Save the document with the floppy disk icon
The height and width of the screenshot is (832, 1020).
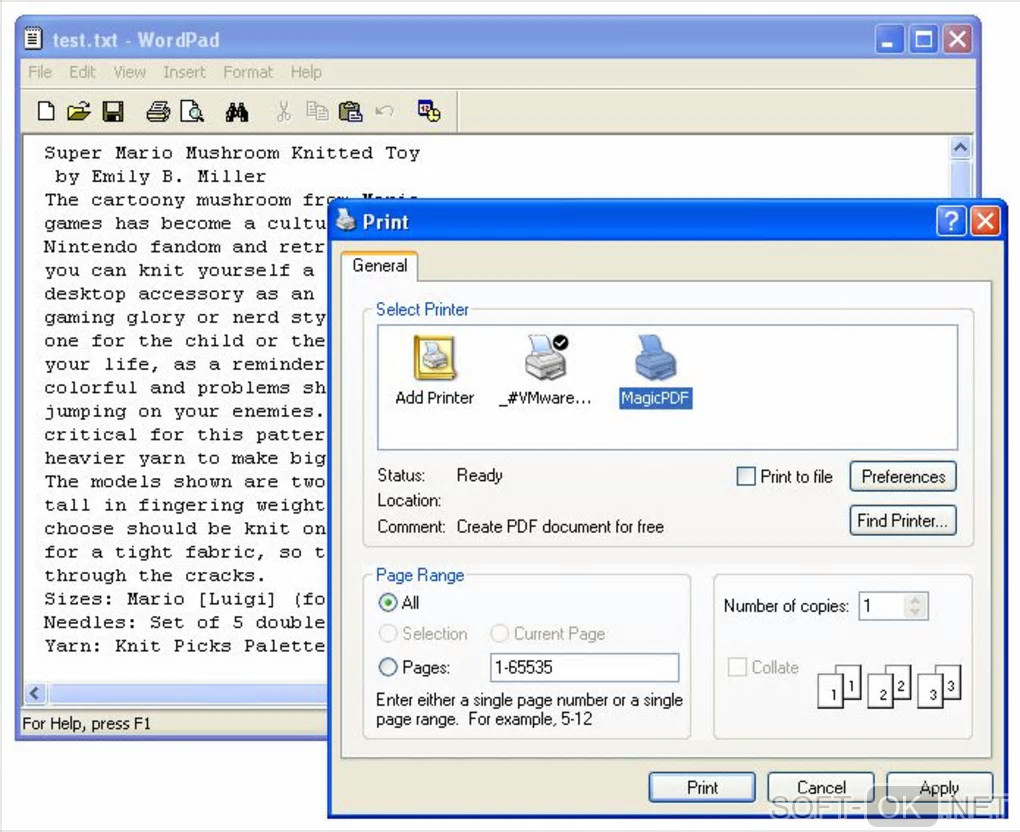(x=113, y=111)
